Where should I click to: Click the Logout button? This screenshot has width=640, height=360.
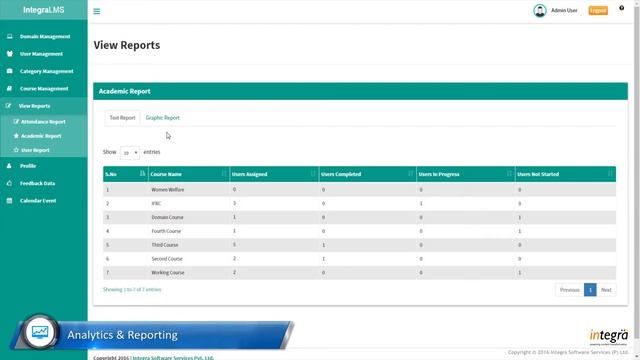[x=598, y=11]
